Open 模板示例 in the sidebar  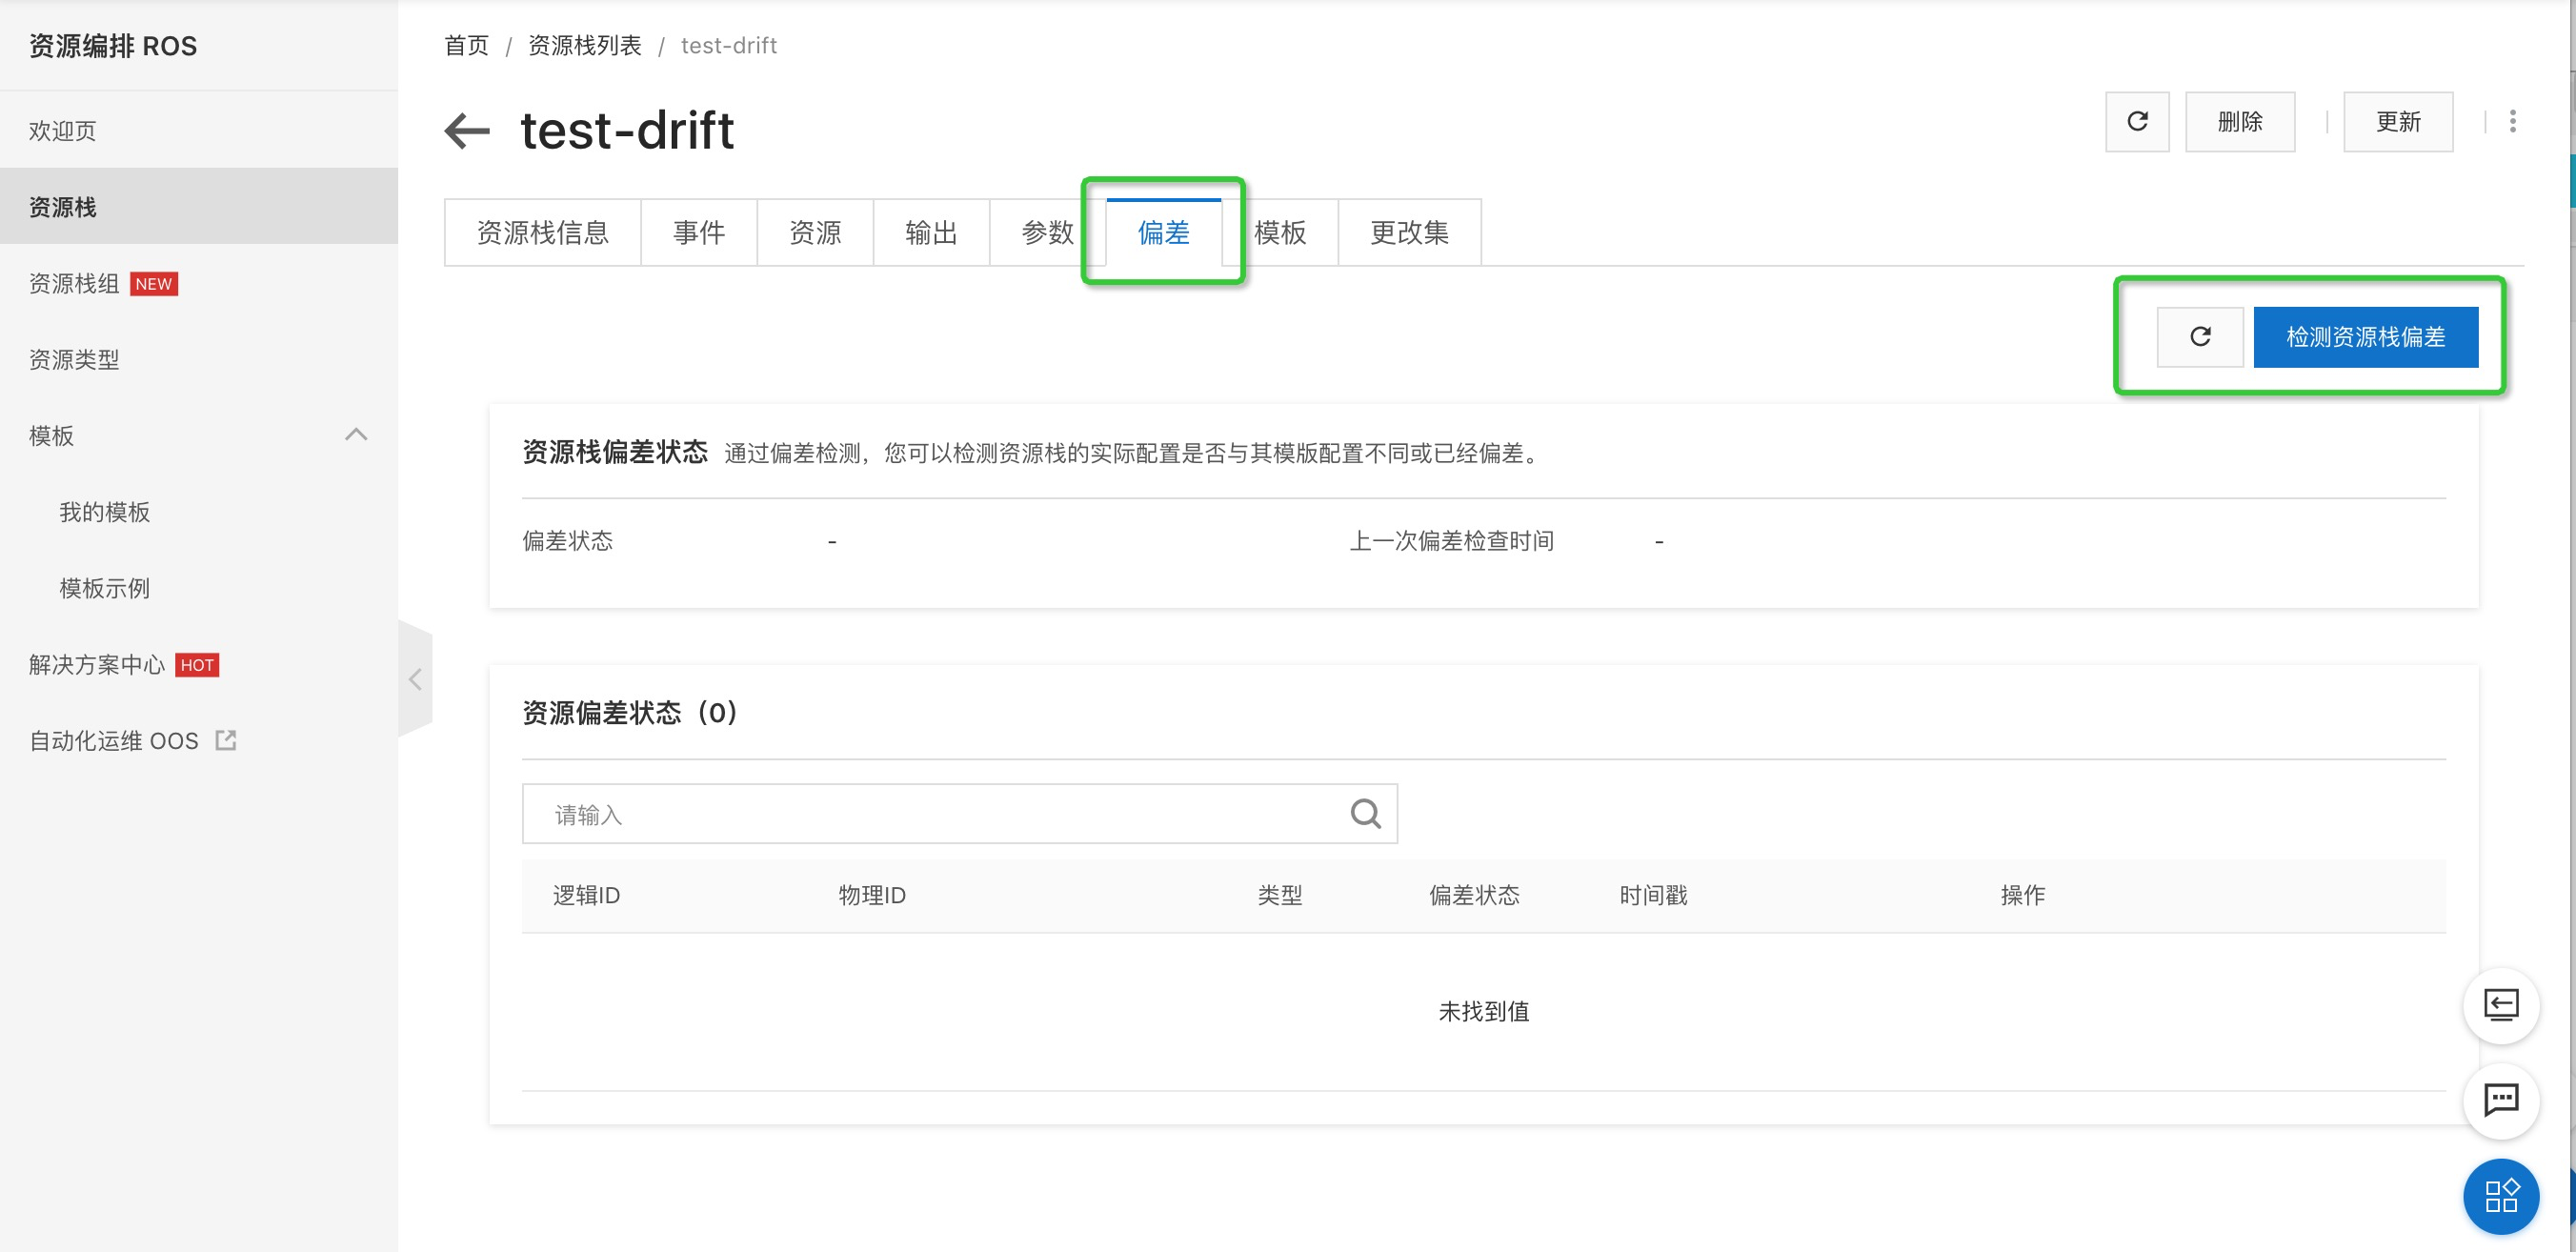(x=199, y=589)
